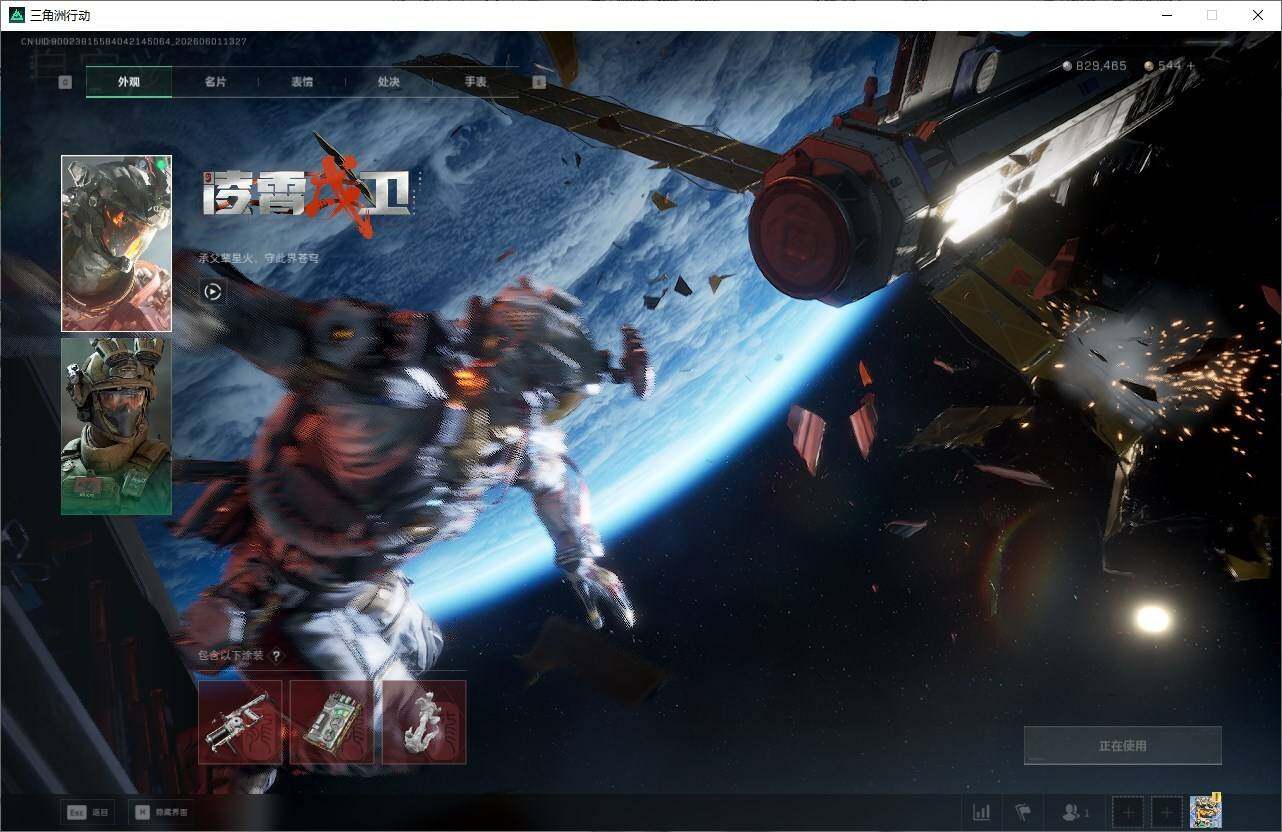View the included weapon skin item
The width and height of the screenshot is (1282, 832).
click(x=240, y=722)
